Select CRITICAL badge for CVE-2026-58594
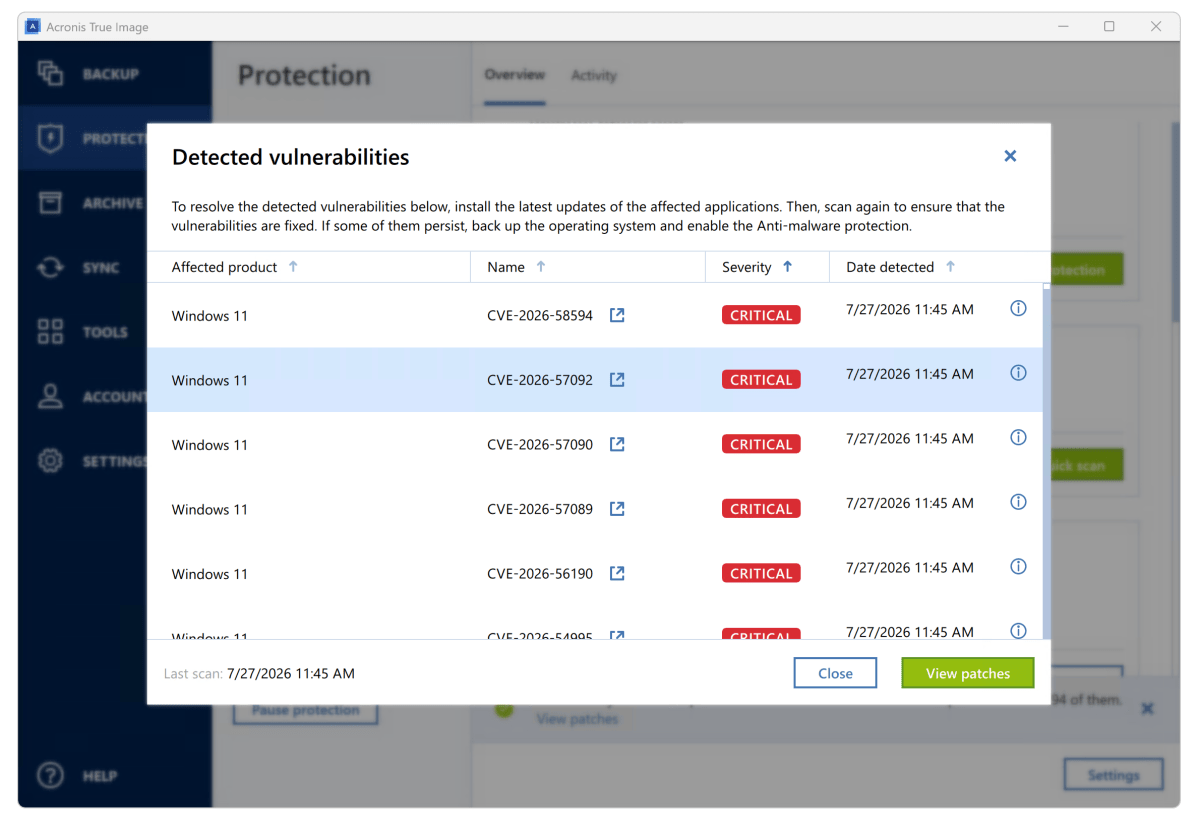The width and height of the screenshot is (1199, 821). [x=761, y=315]
